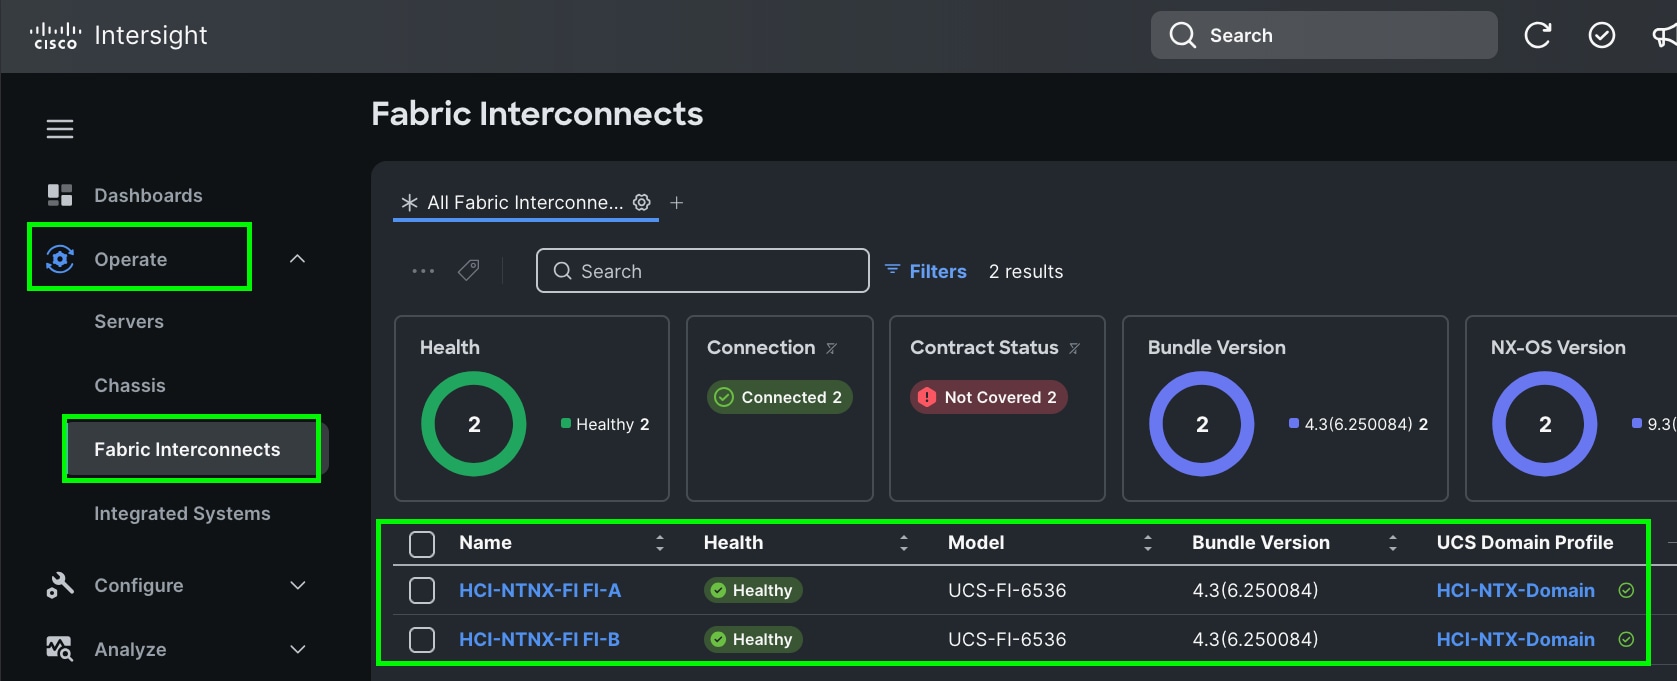Focus the global Search box in header
Image resolution: width=1677 pixels, height=681 pixels.
(1324, 35)
